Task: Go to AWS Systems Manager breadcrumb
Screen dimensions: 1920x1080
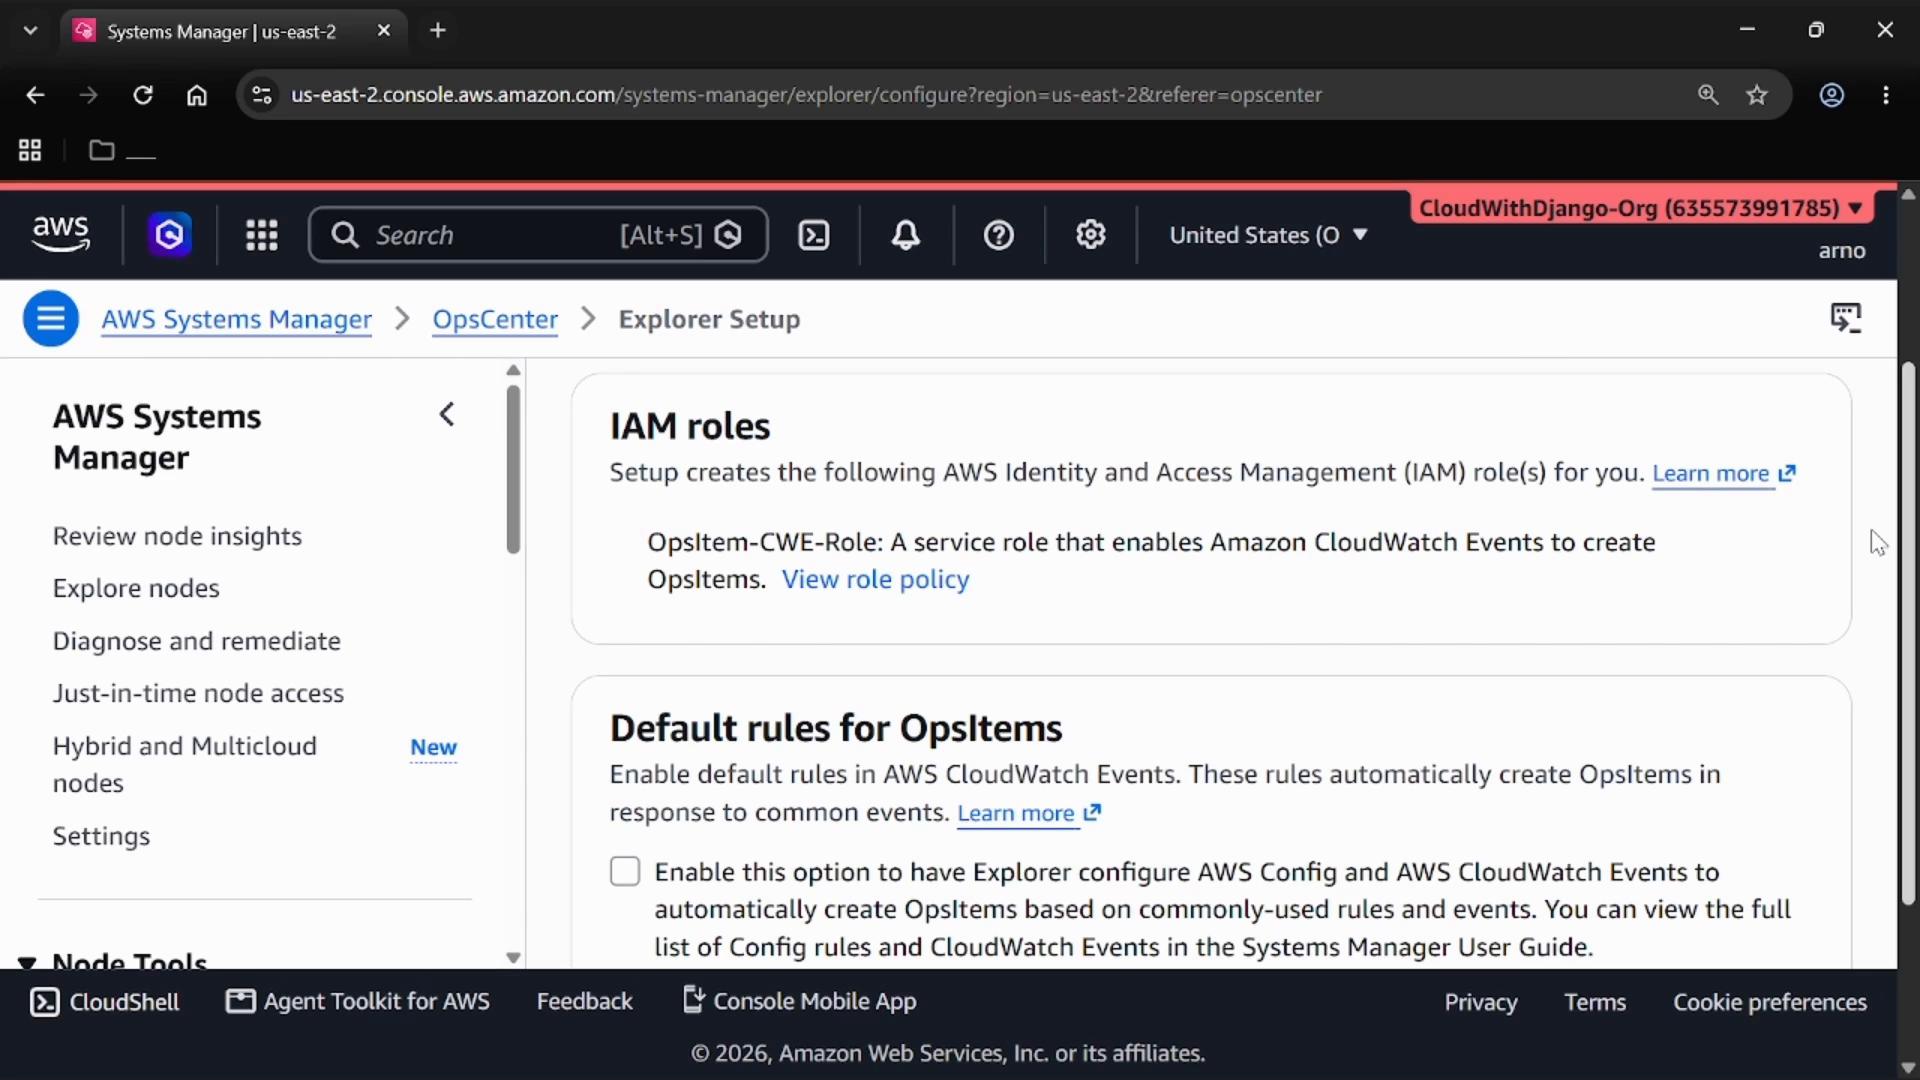Action: [237, 319]
